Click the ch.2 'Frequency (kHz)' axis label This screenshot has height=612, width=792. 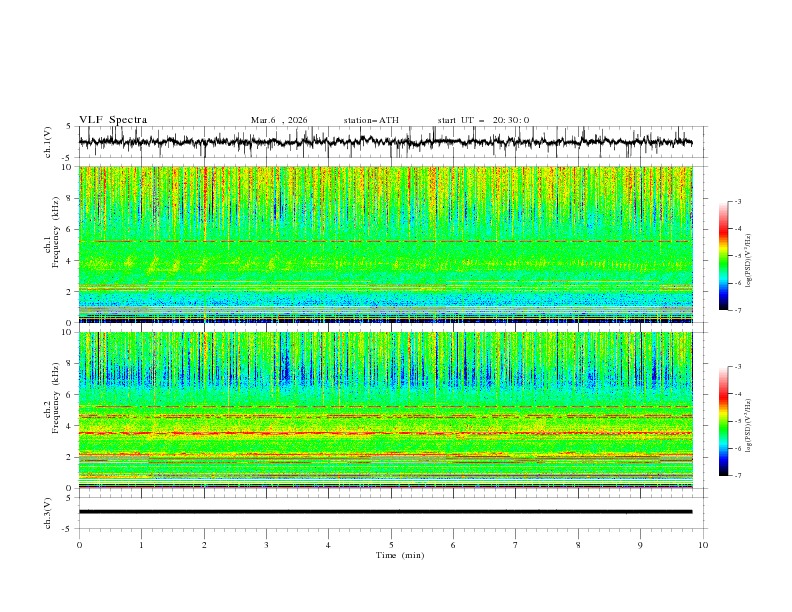point(56,398)
